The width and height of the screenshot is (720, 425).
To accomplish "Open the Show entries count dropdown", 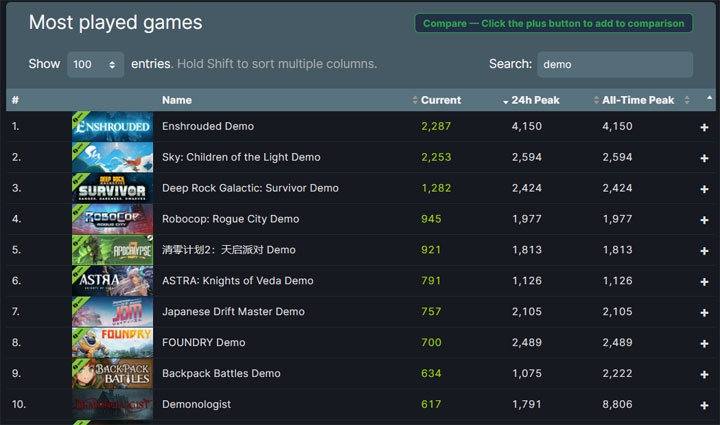I will (x=96, y=64).
